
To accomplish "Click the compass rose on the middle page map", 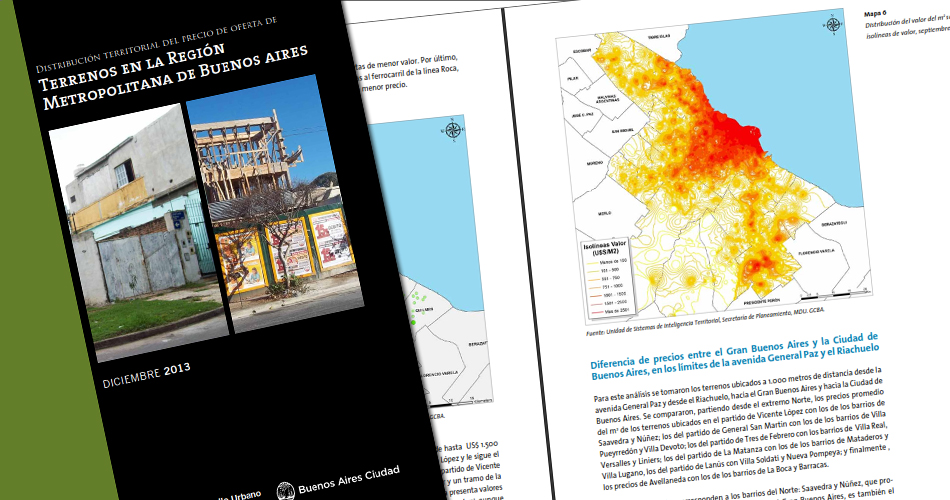I will [453, 129].
